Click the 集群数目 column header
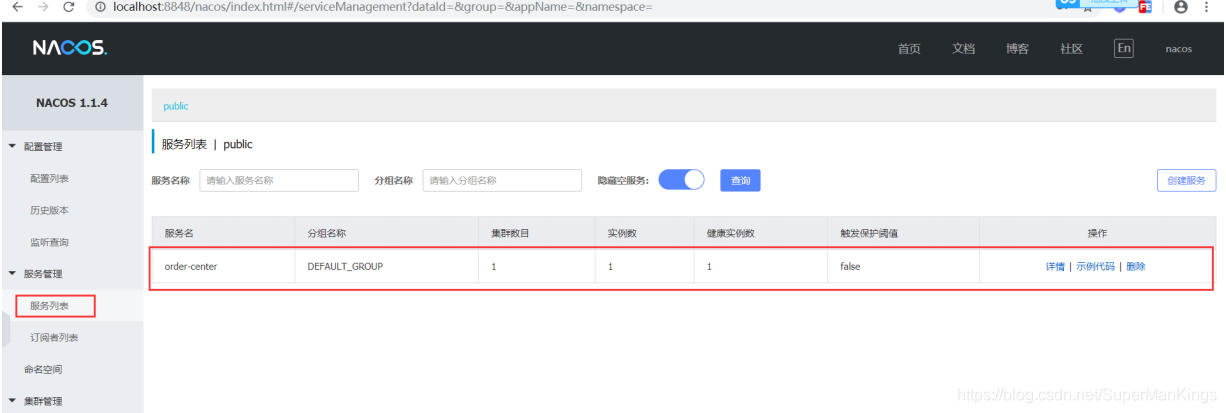The image size is (1226, 413). point(510,232)
